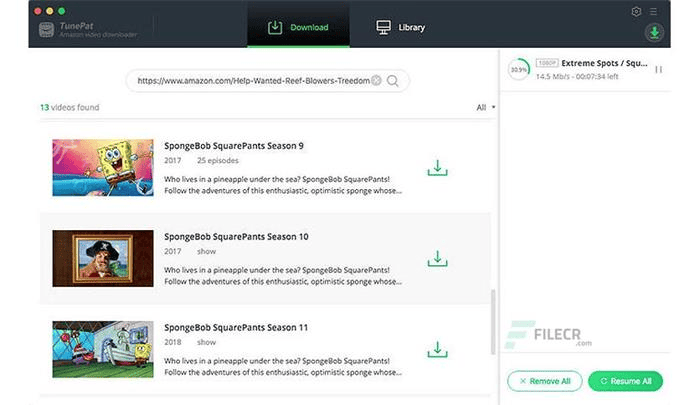Viewport: 700px width, 405px height.
Task: Expand the All filter dropdown
Action: 486,107
